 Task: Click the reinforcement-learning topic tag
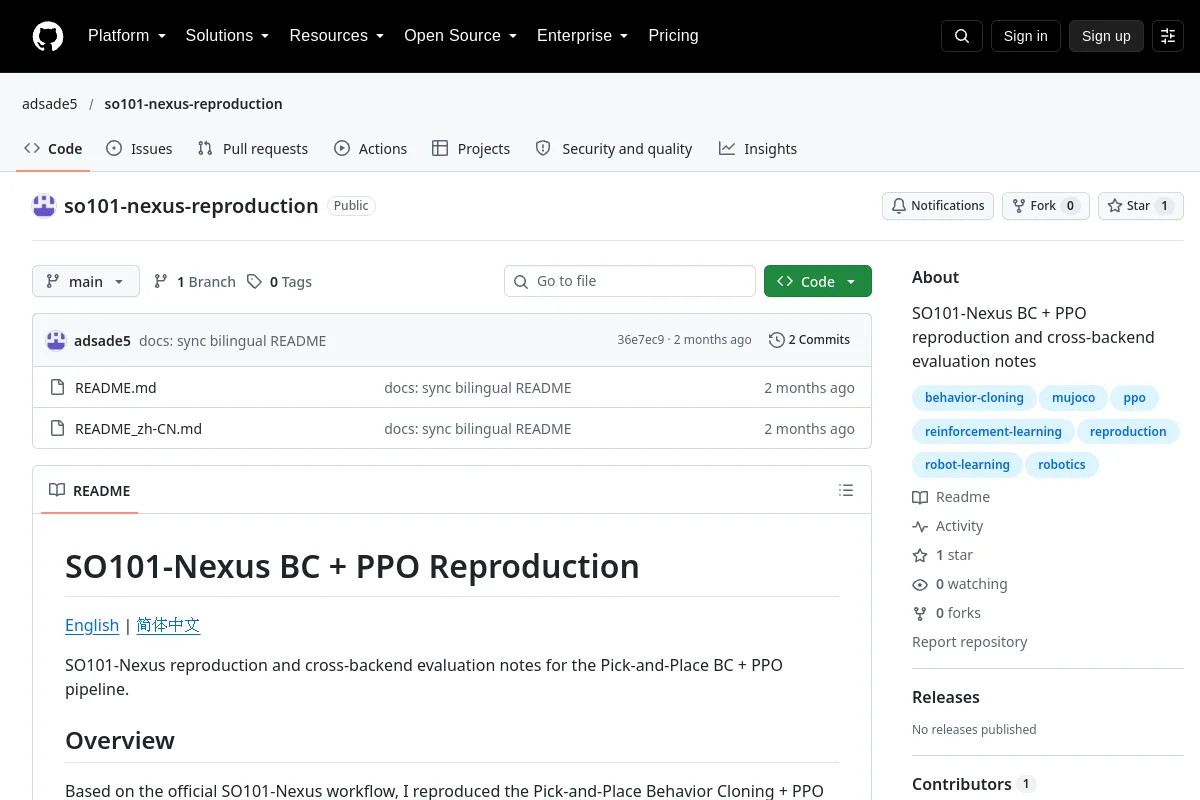[x=993, y=432]
